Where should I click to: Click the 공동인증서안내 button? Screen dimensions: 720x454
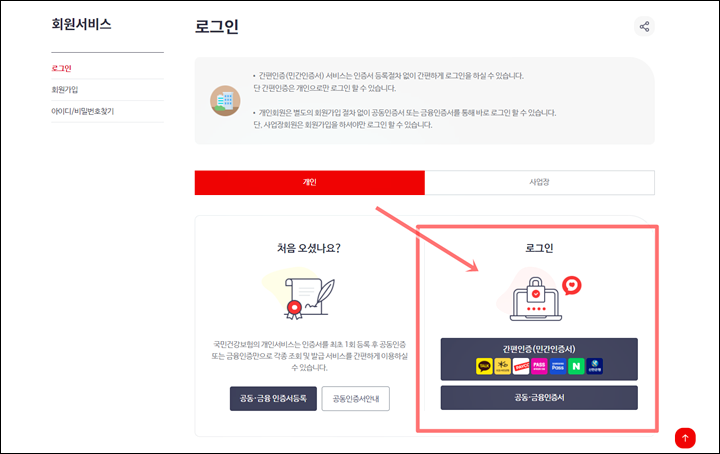(x=356, y=398)
